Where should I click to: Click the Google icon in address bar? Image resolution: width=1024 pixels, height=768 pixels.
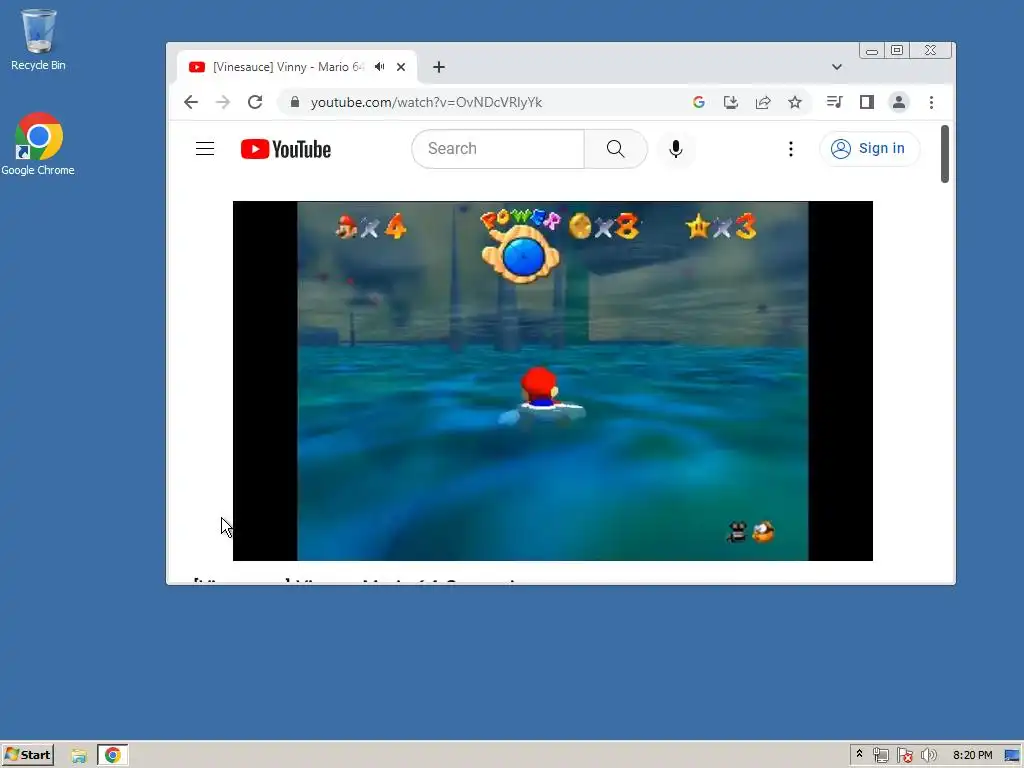699,102
